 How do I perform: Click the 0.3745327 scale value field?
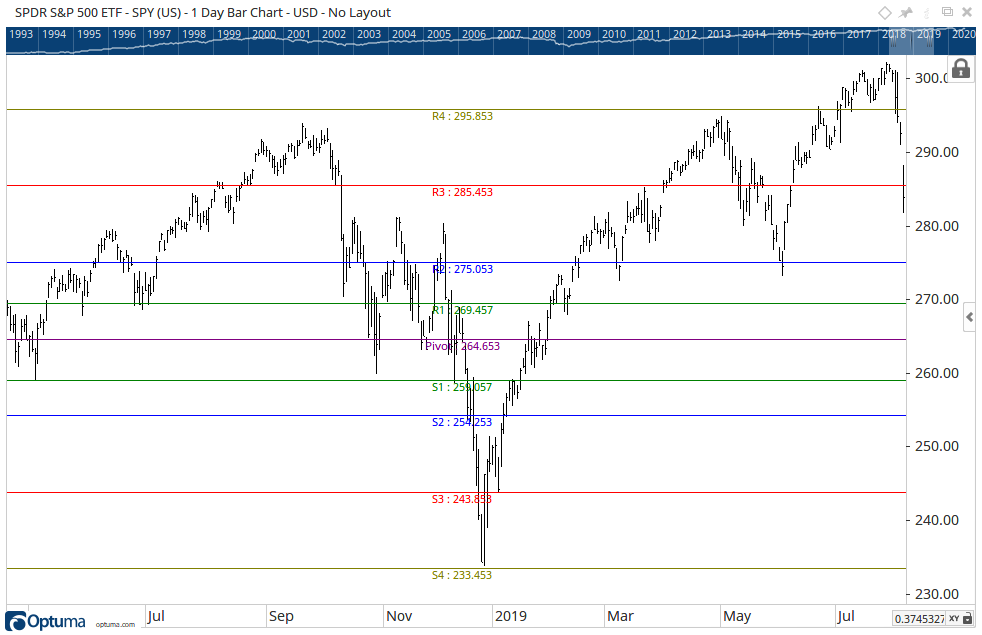[x=919, y=619]
